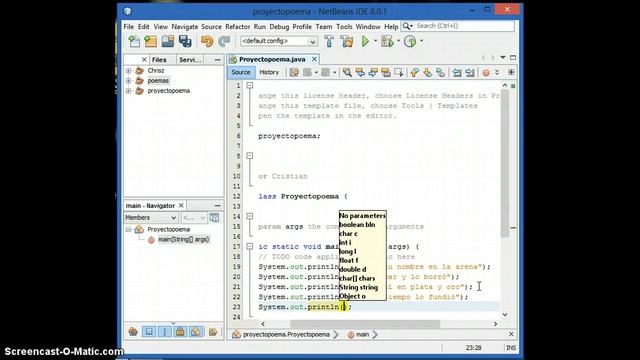Click the Previous Bookmark icon
The image size is (640, 360).
click(415, 72)
